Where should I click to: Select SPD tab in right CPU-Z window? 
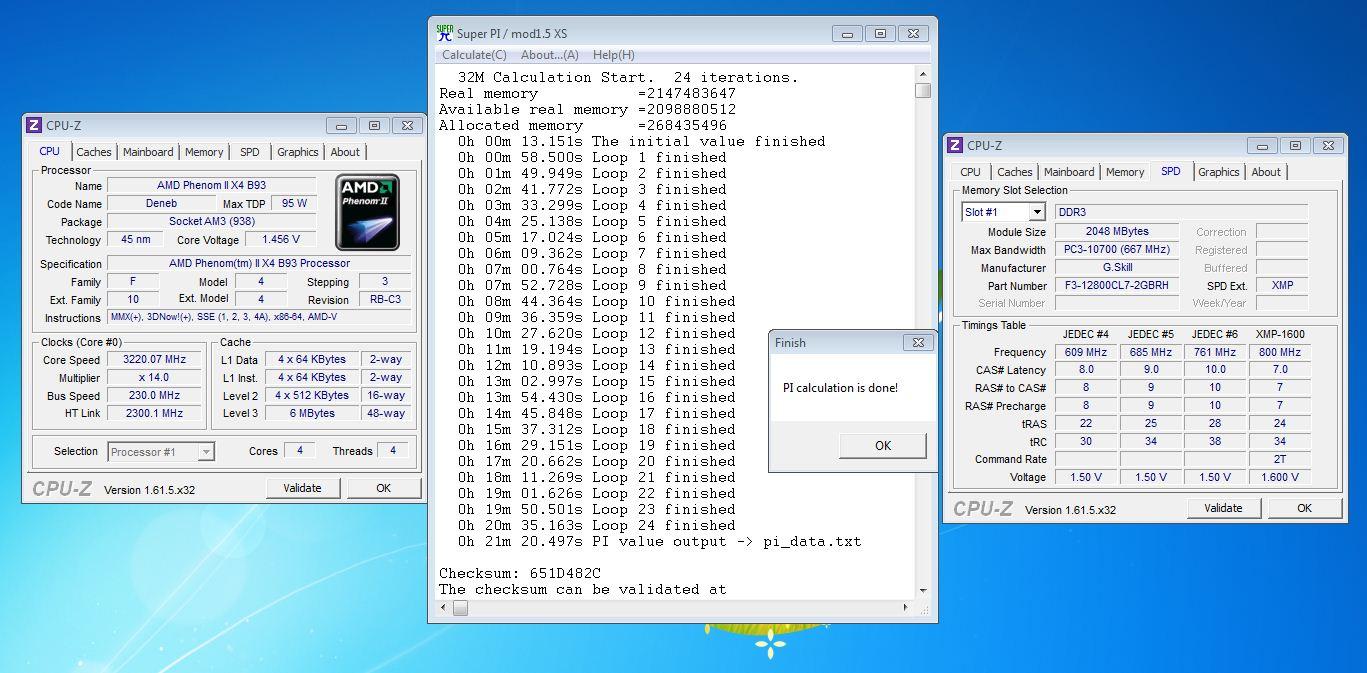[x=1171, y=171]
